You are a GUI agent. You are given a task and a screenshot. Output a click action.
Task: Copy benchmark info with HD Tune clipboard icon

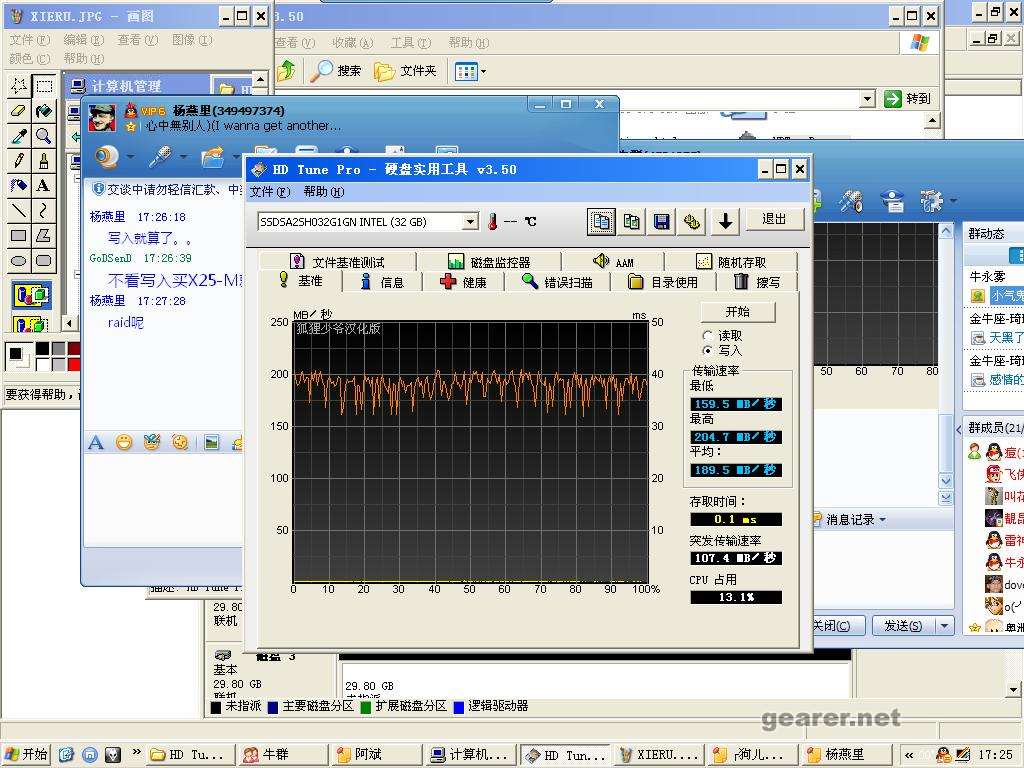tap(601, 222)
